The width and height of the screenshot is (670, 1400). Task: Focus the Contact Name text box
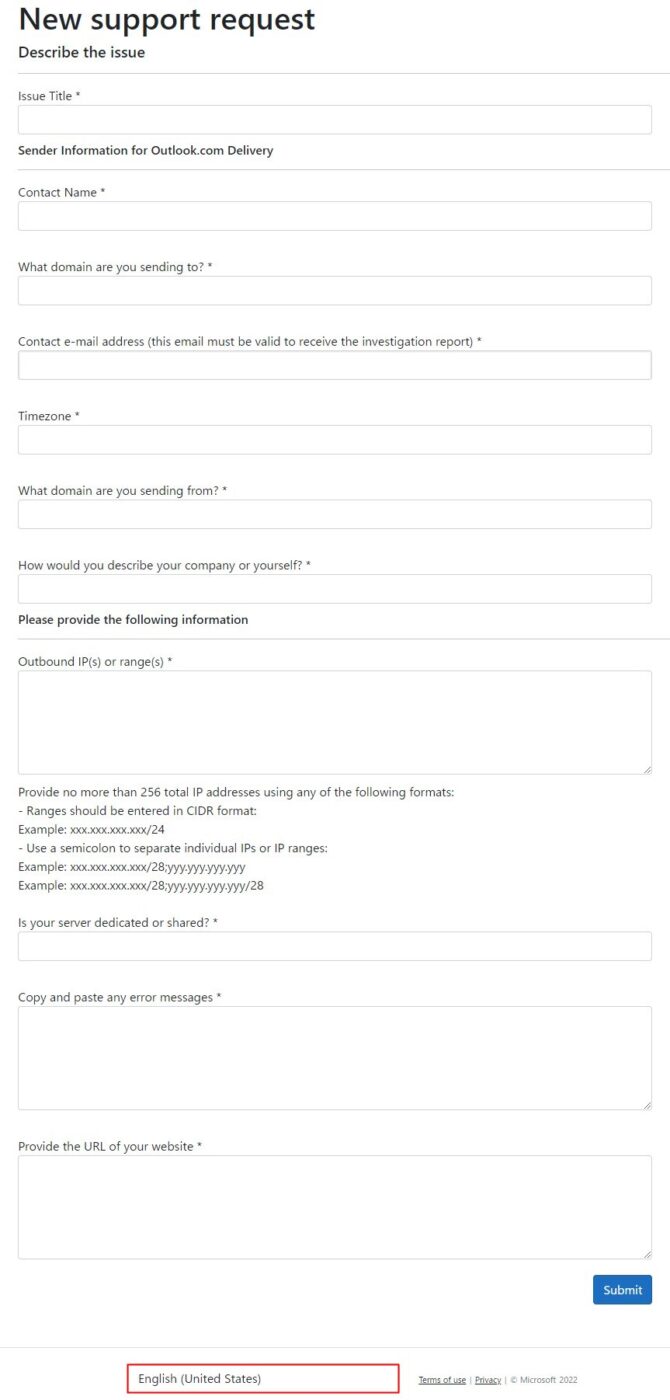(x=334, y=216)
